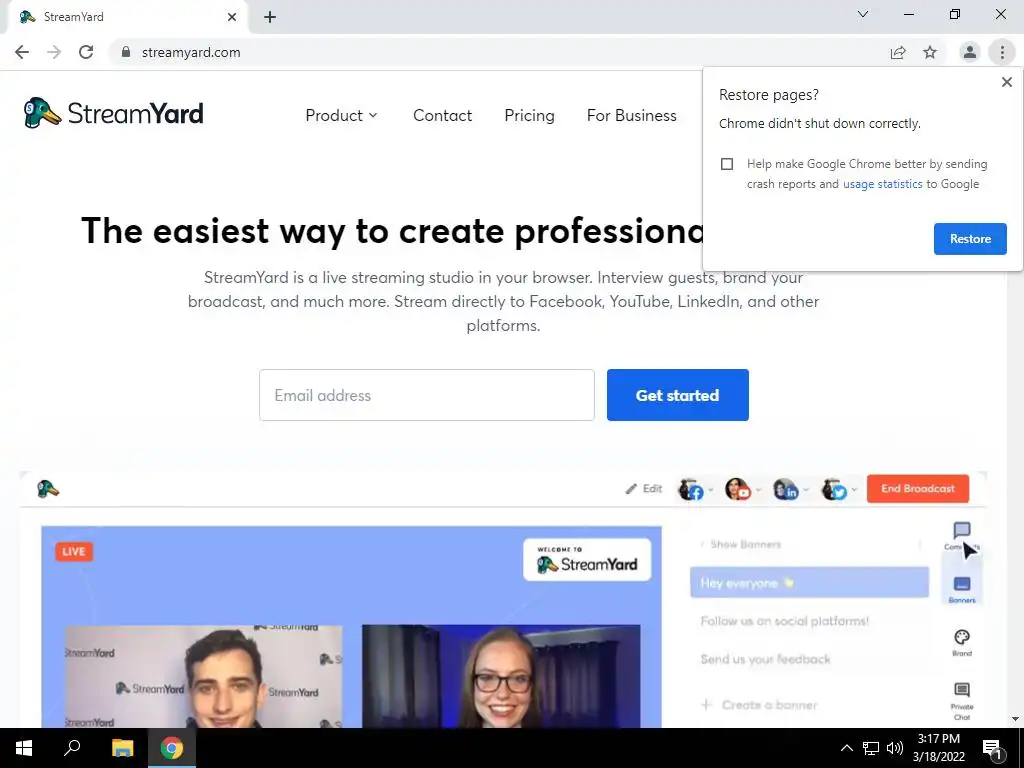1024x768 pixels.
Task: Bookmark this tab with the star icon
Action: 930,52
